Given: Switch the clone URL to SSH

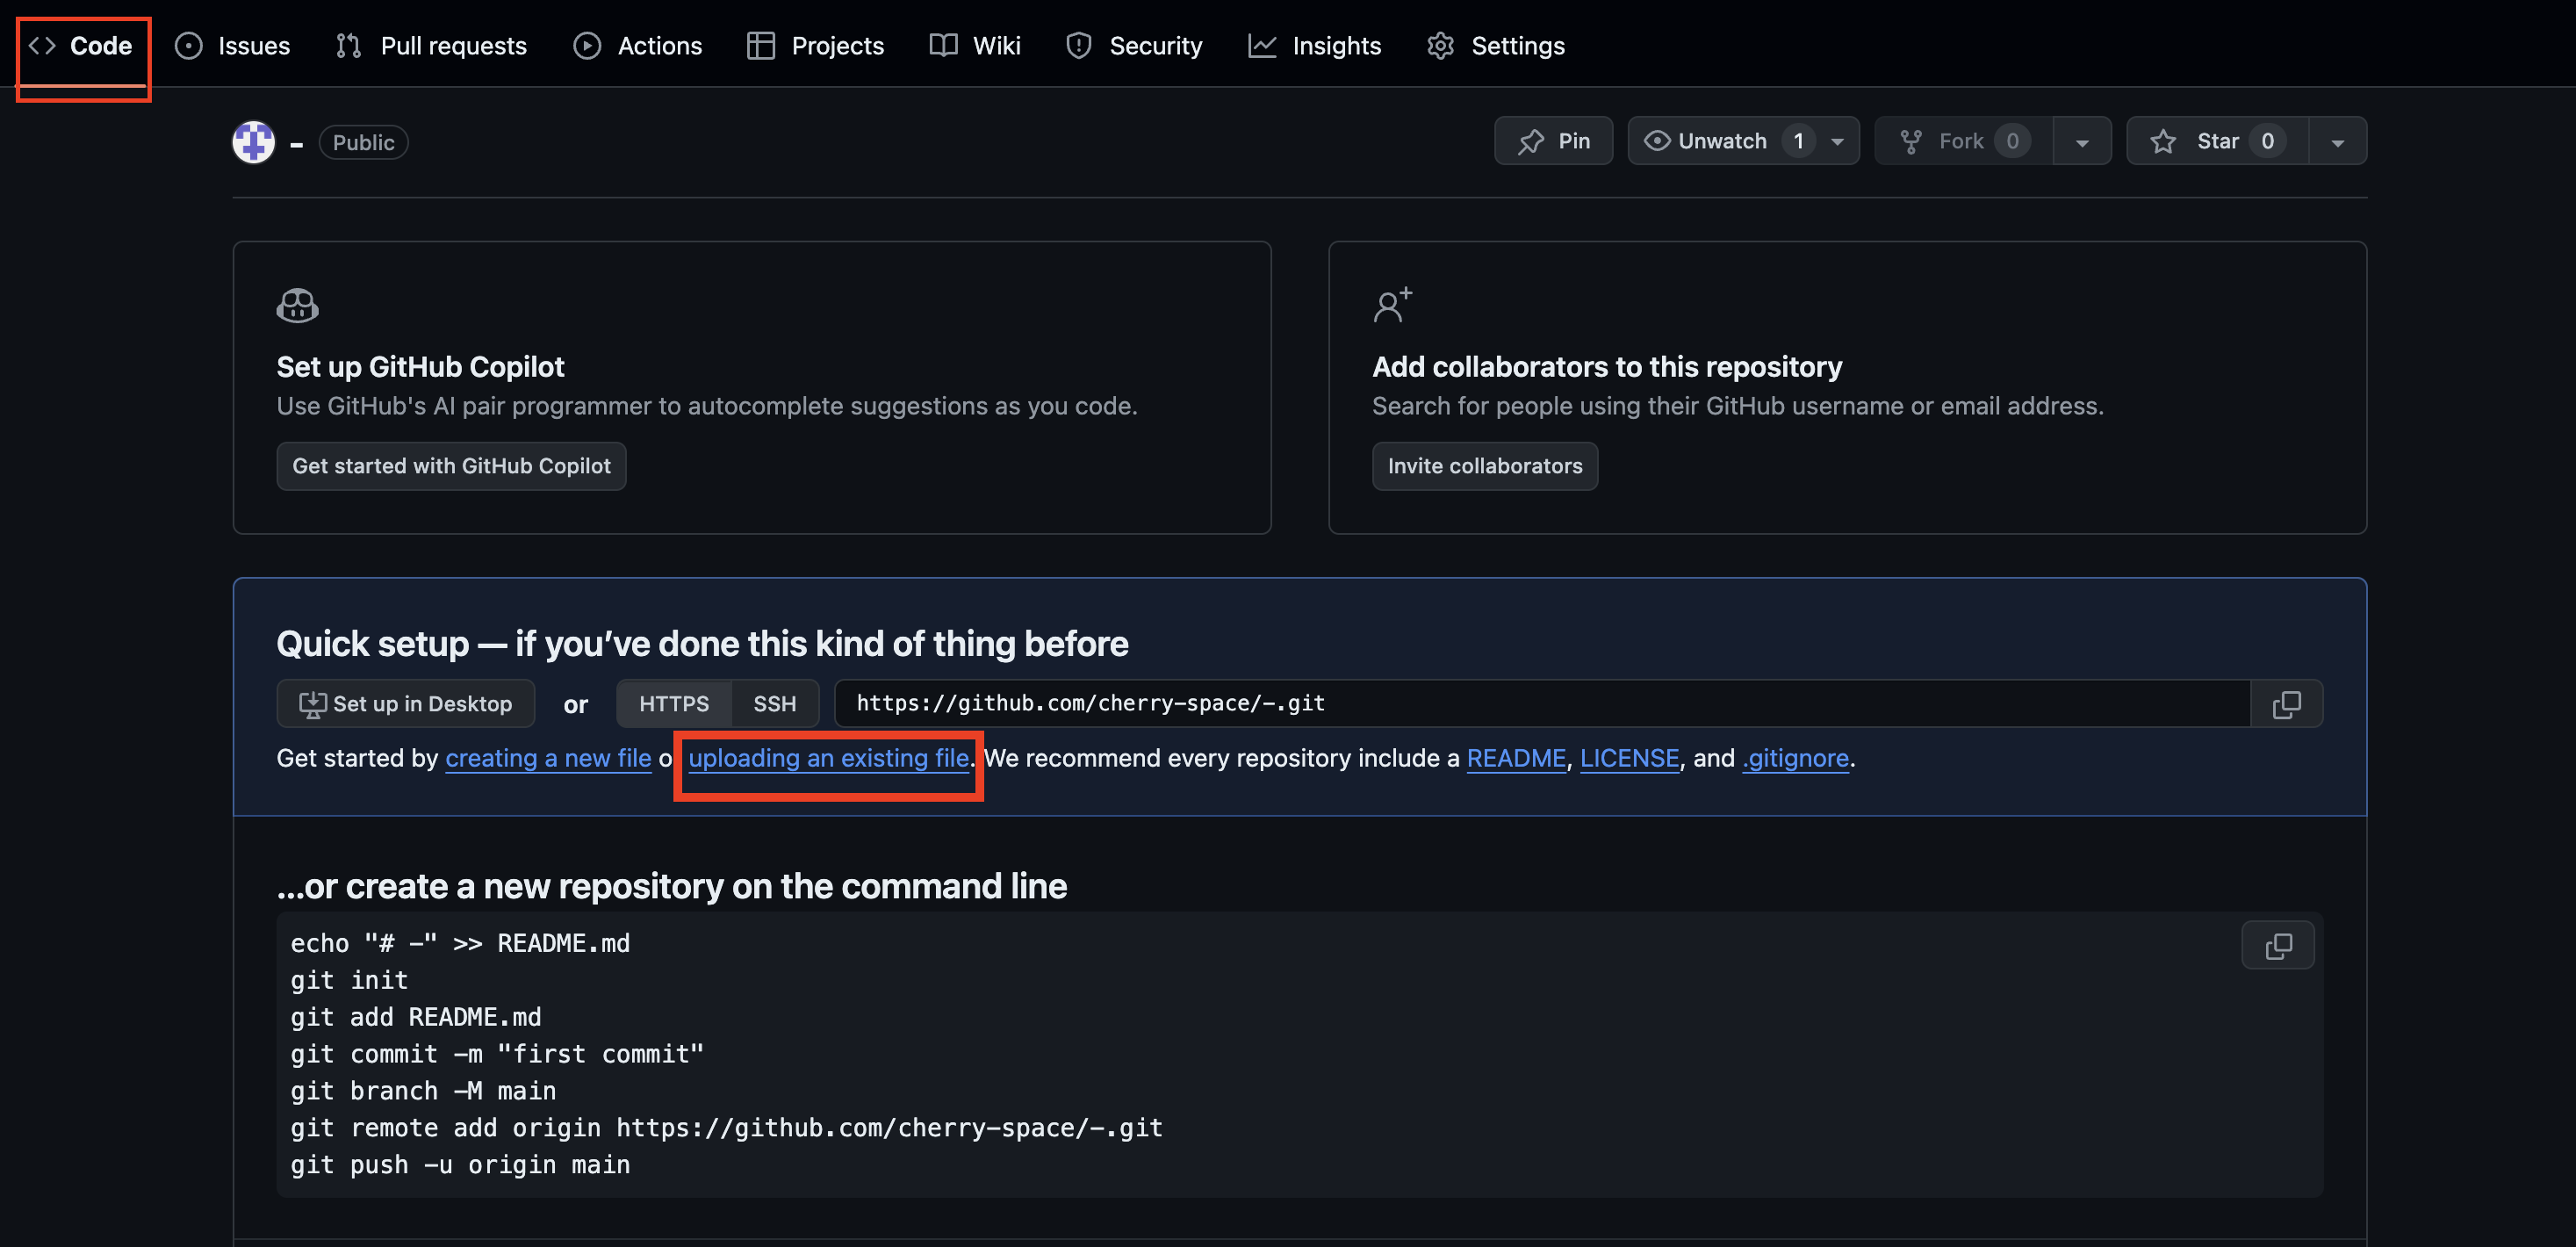Looking at the screenshot, I should pyautogui.click(x=774, y=704).
